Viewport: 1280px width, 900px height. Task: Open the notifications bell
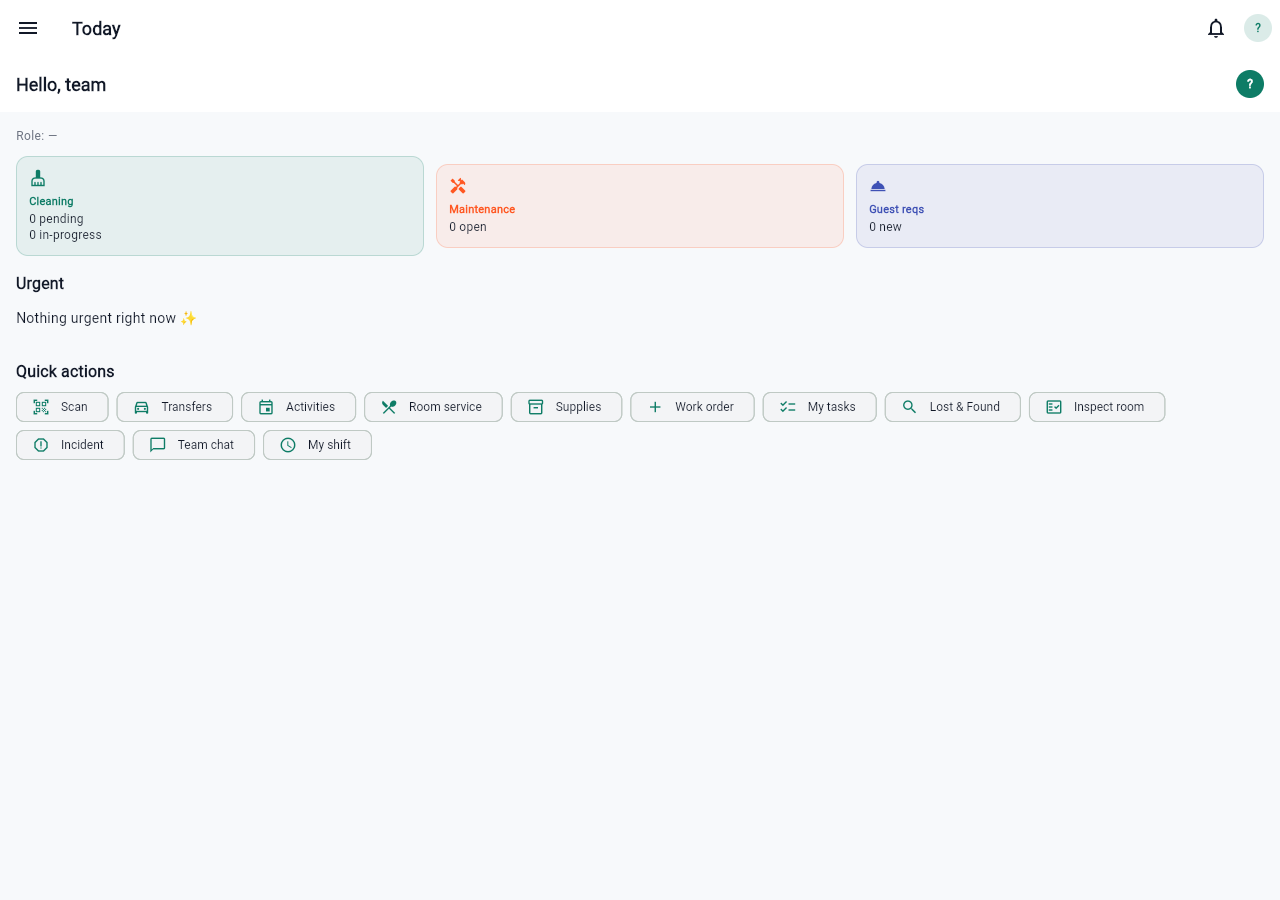(x=1216, y=28)
